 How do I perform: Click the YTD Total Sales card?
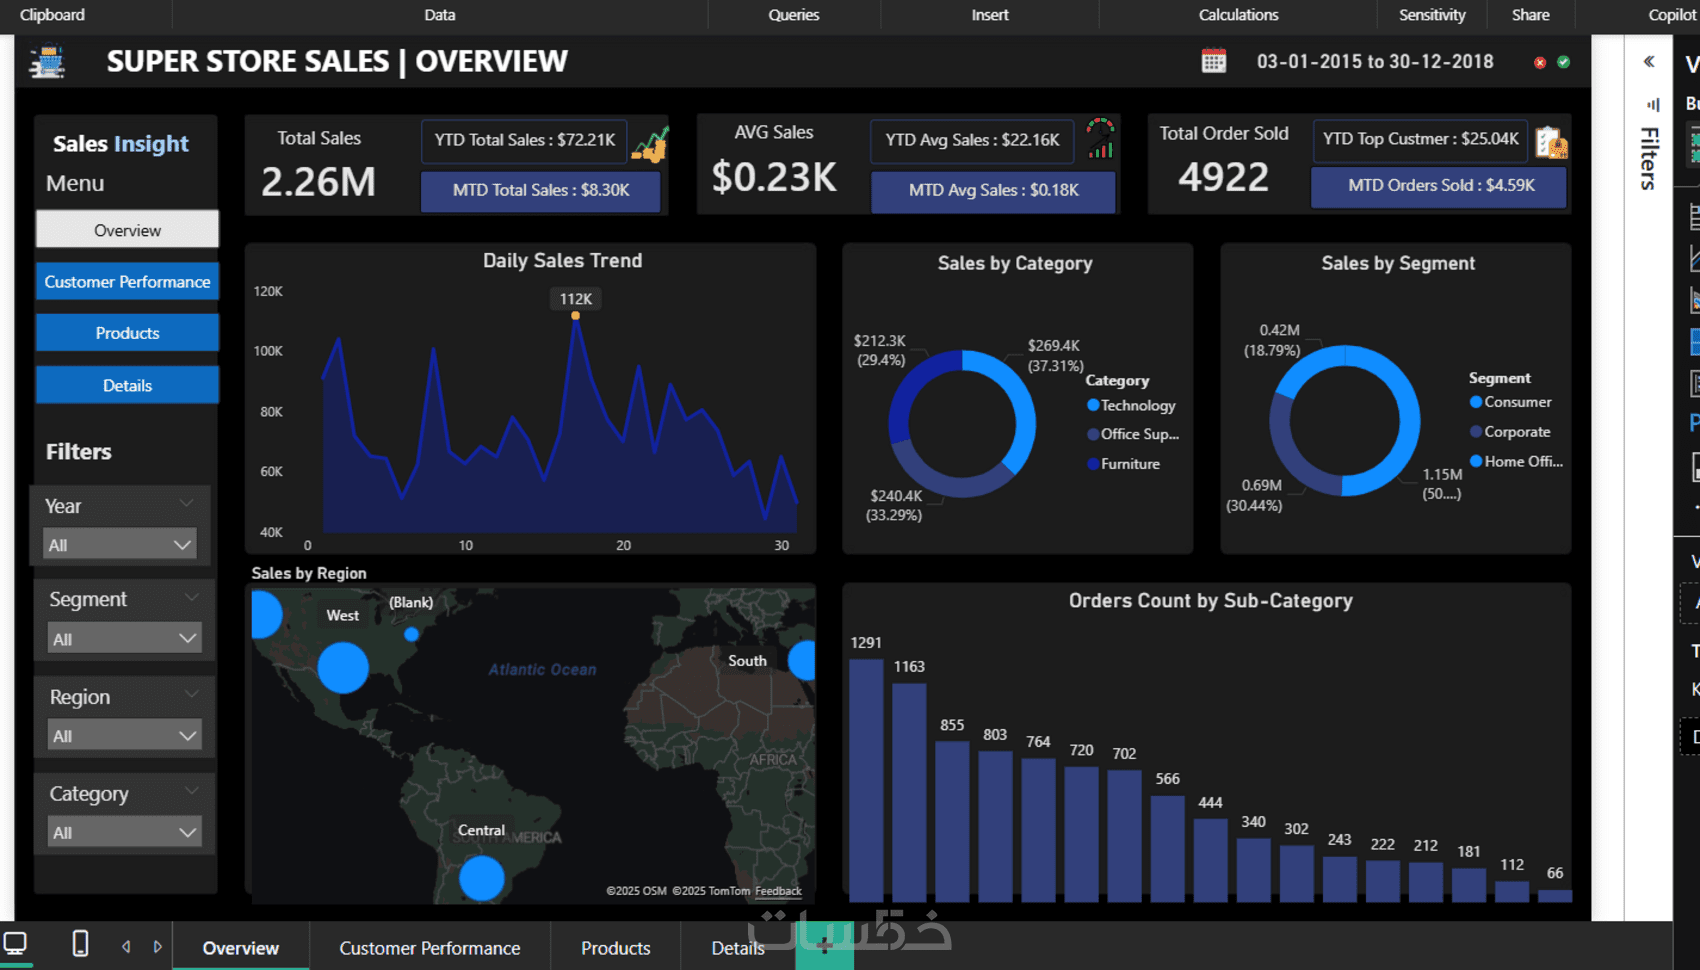(524, 140)
